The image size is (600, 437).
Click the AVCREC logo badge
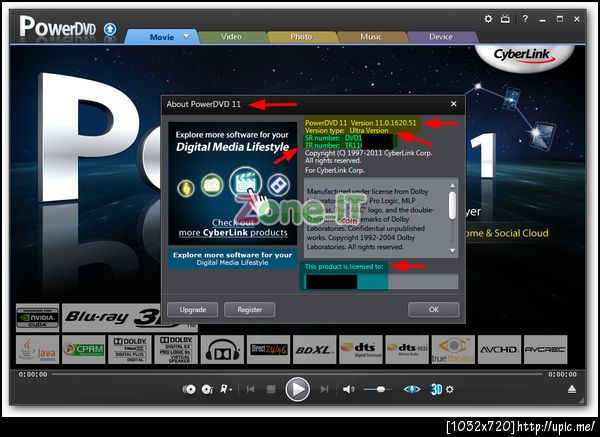tap(545, 349)
